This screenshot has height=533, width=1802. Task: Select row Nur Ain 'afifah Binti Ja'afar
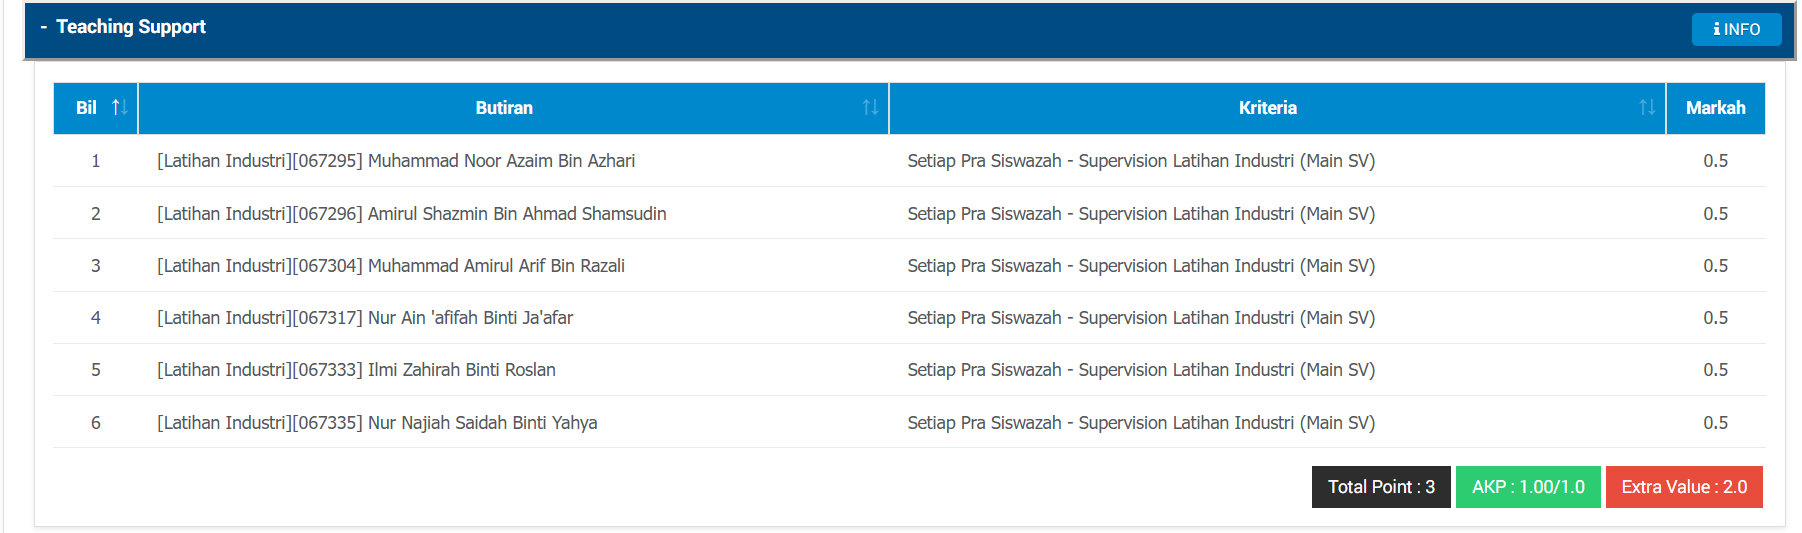[909, 317]
